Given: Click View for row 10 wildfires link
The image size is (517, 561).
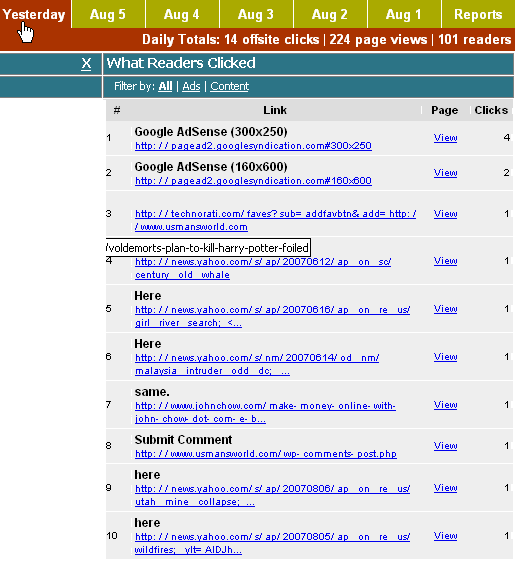Looking at the screenshot, I should (x=445, y=536).
